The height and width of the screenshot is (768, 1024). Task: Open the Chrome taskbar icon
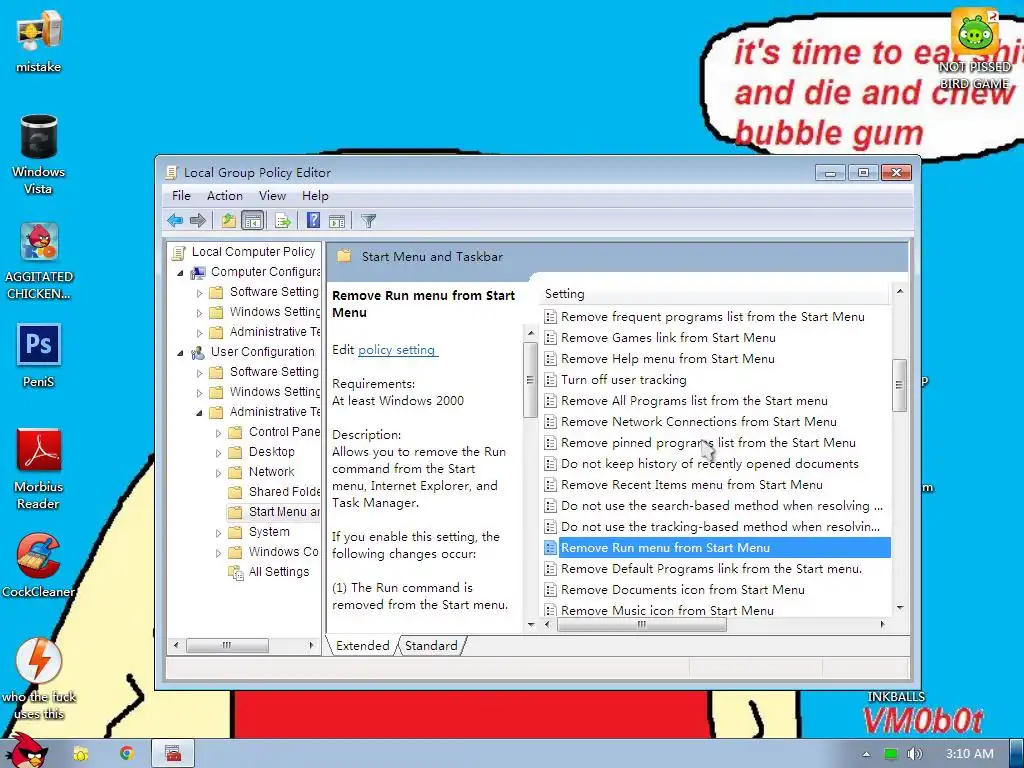tap(127, 754)
